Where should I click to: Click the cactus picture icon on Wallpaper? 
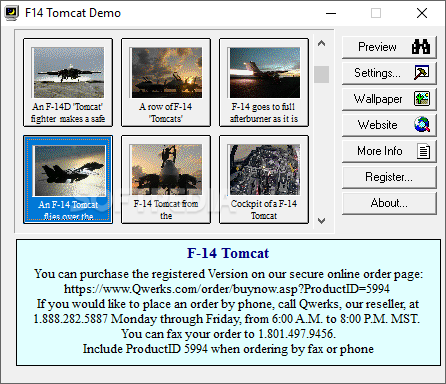pos(422,99)
